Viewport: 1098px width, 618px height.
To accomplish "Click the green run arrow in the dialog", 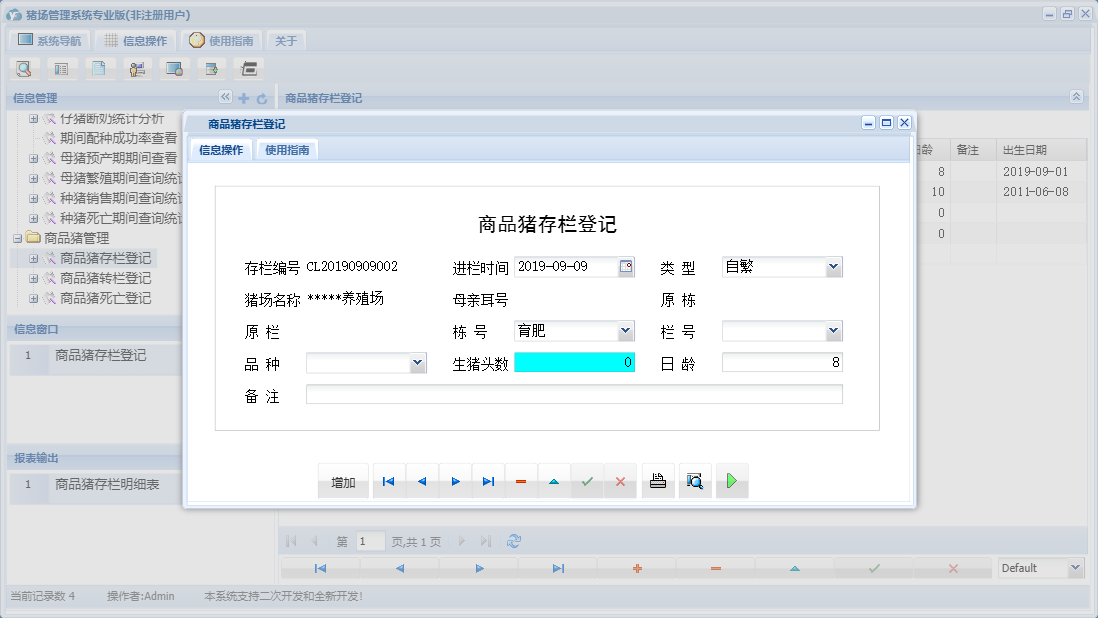I will pos(732,481).
